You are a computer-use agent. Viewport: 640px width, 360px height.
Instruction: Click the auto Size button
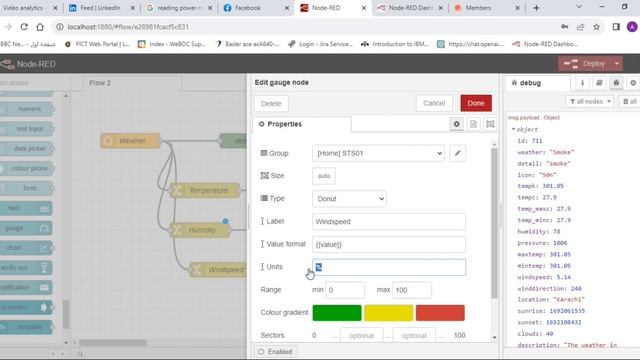point(324,176)
